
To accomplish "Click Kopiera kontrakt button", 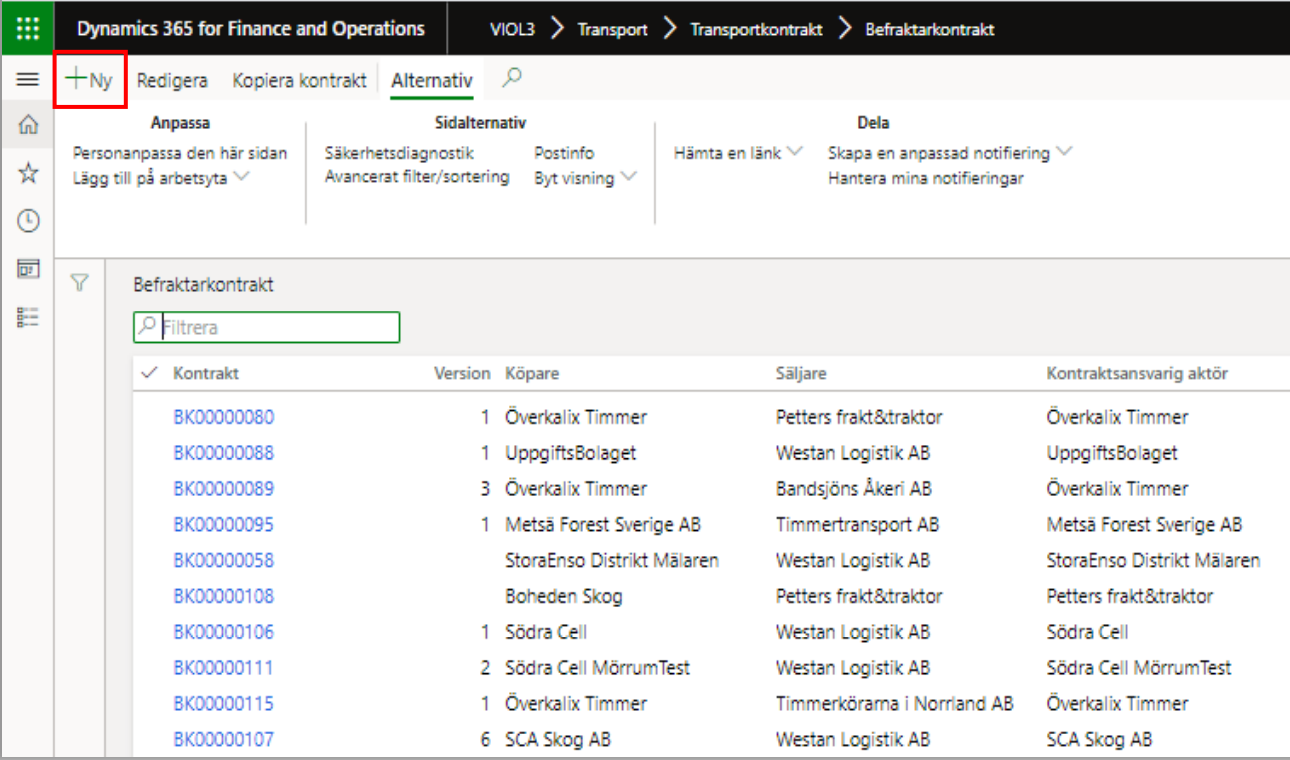I will tap(300, 80).
